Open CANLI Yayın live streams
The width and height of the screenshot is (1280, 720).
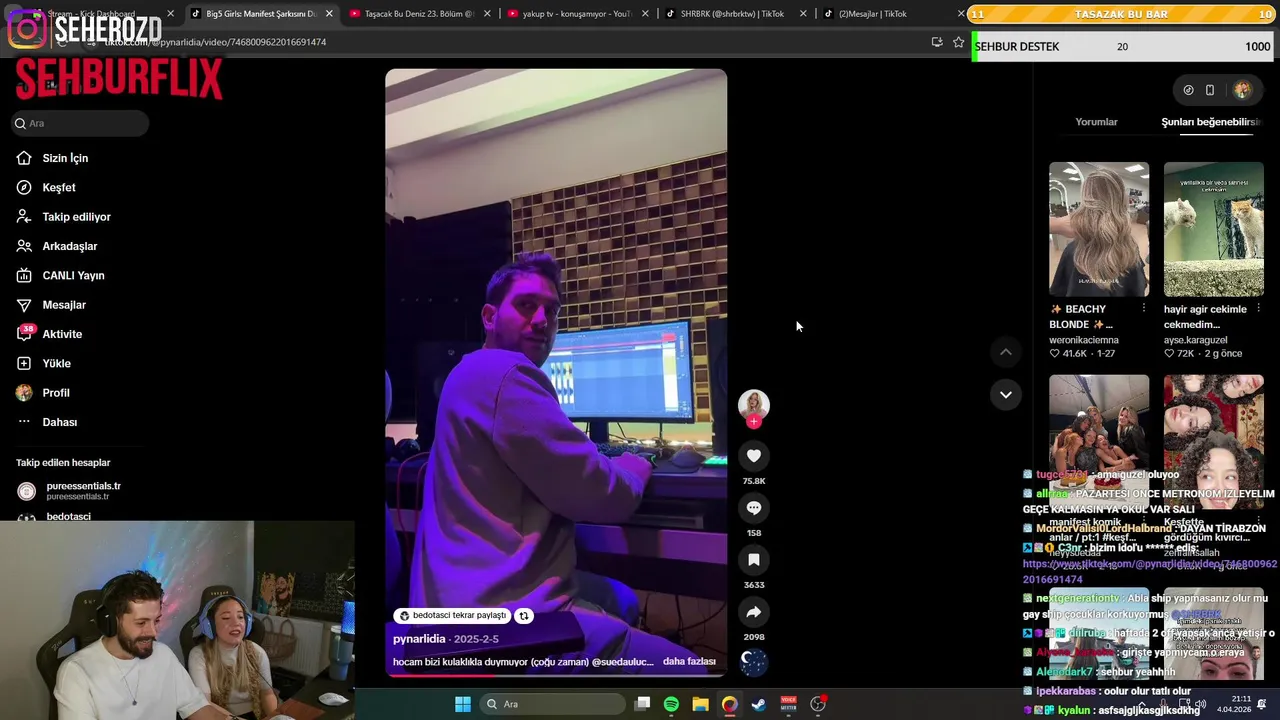(73, 275)
